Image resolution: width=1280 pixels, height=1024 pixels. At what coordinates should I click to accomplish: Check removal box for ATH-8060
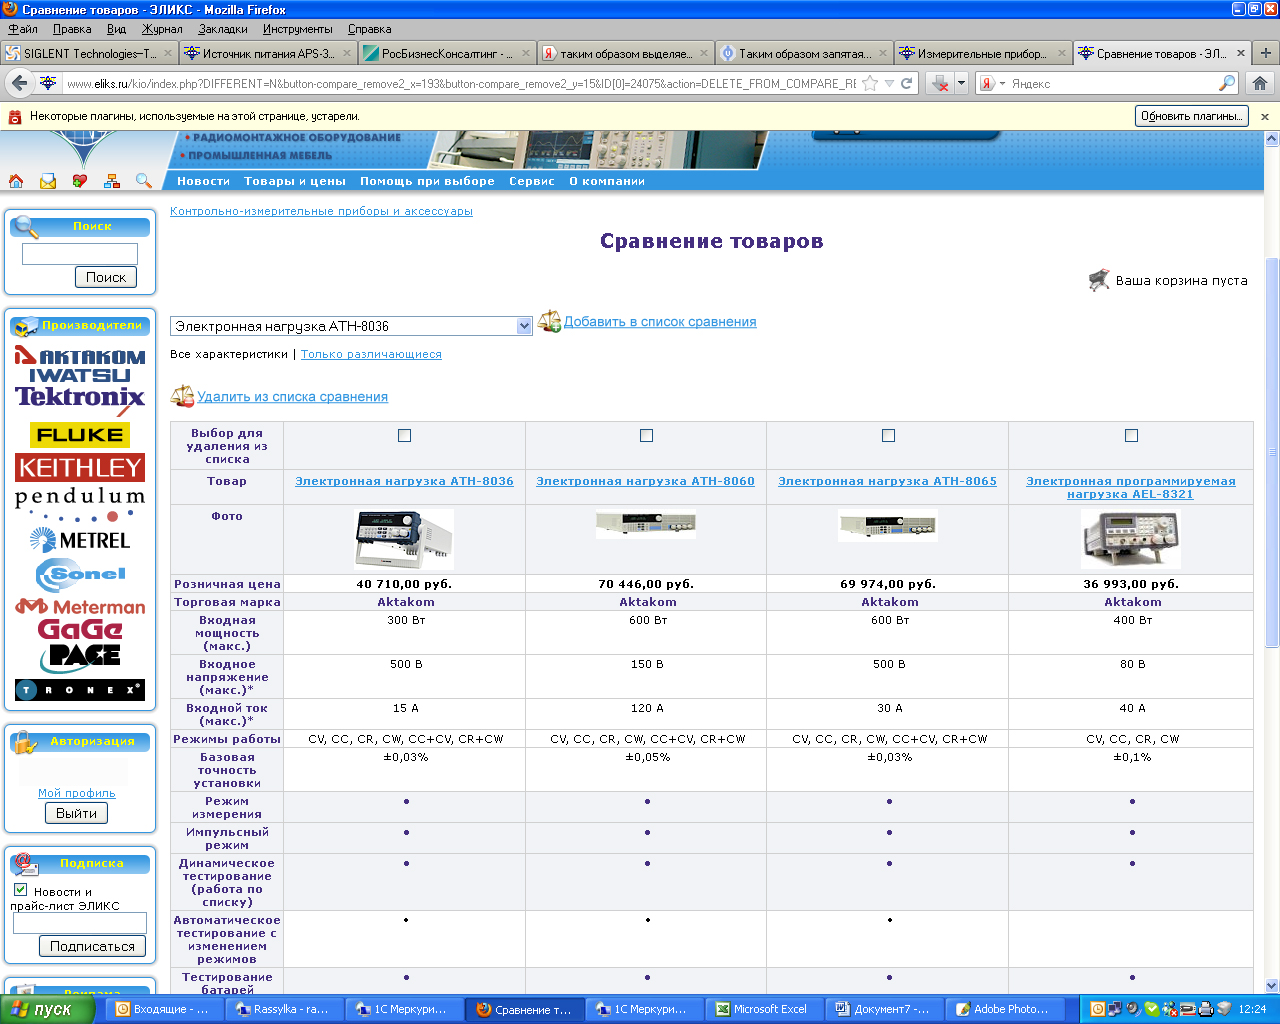click(646, 435)
